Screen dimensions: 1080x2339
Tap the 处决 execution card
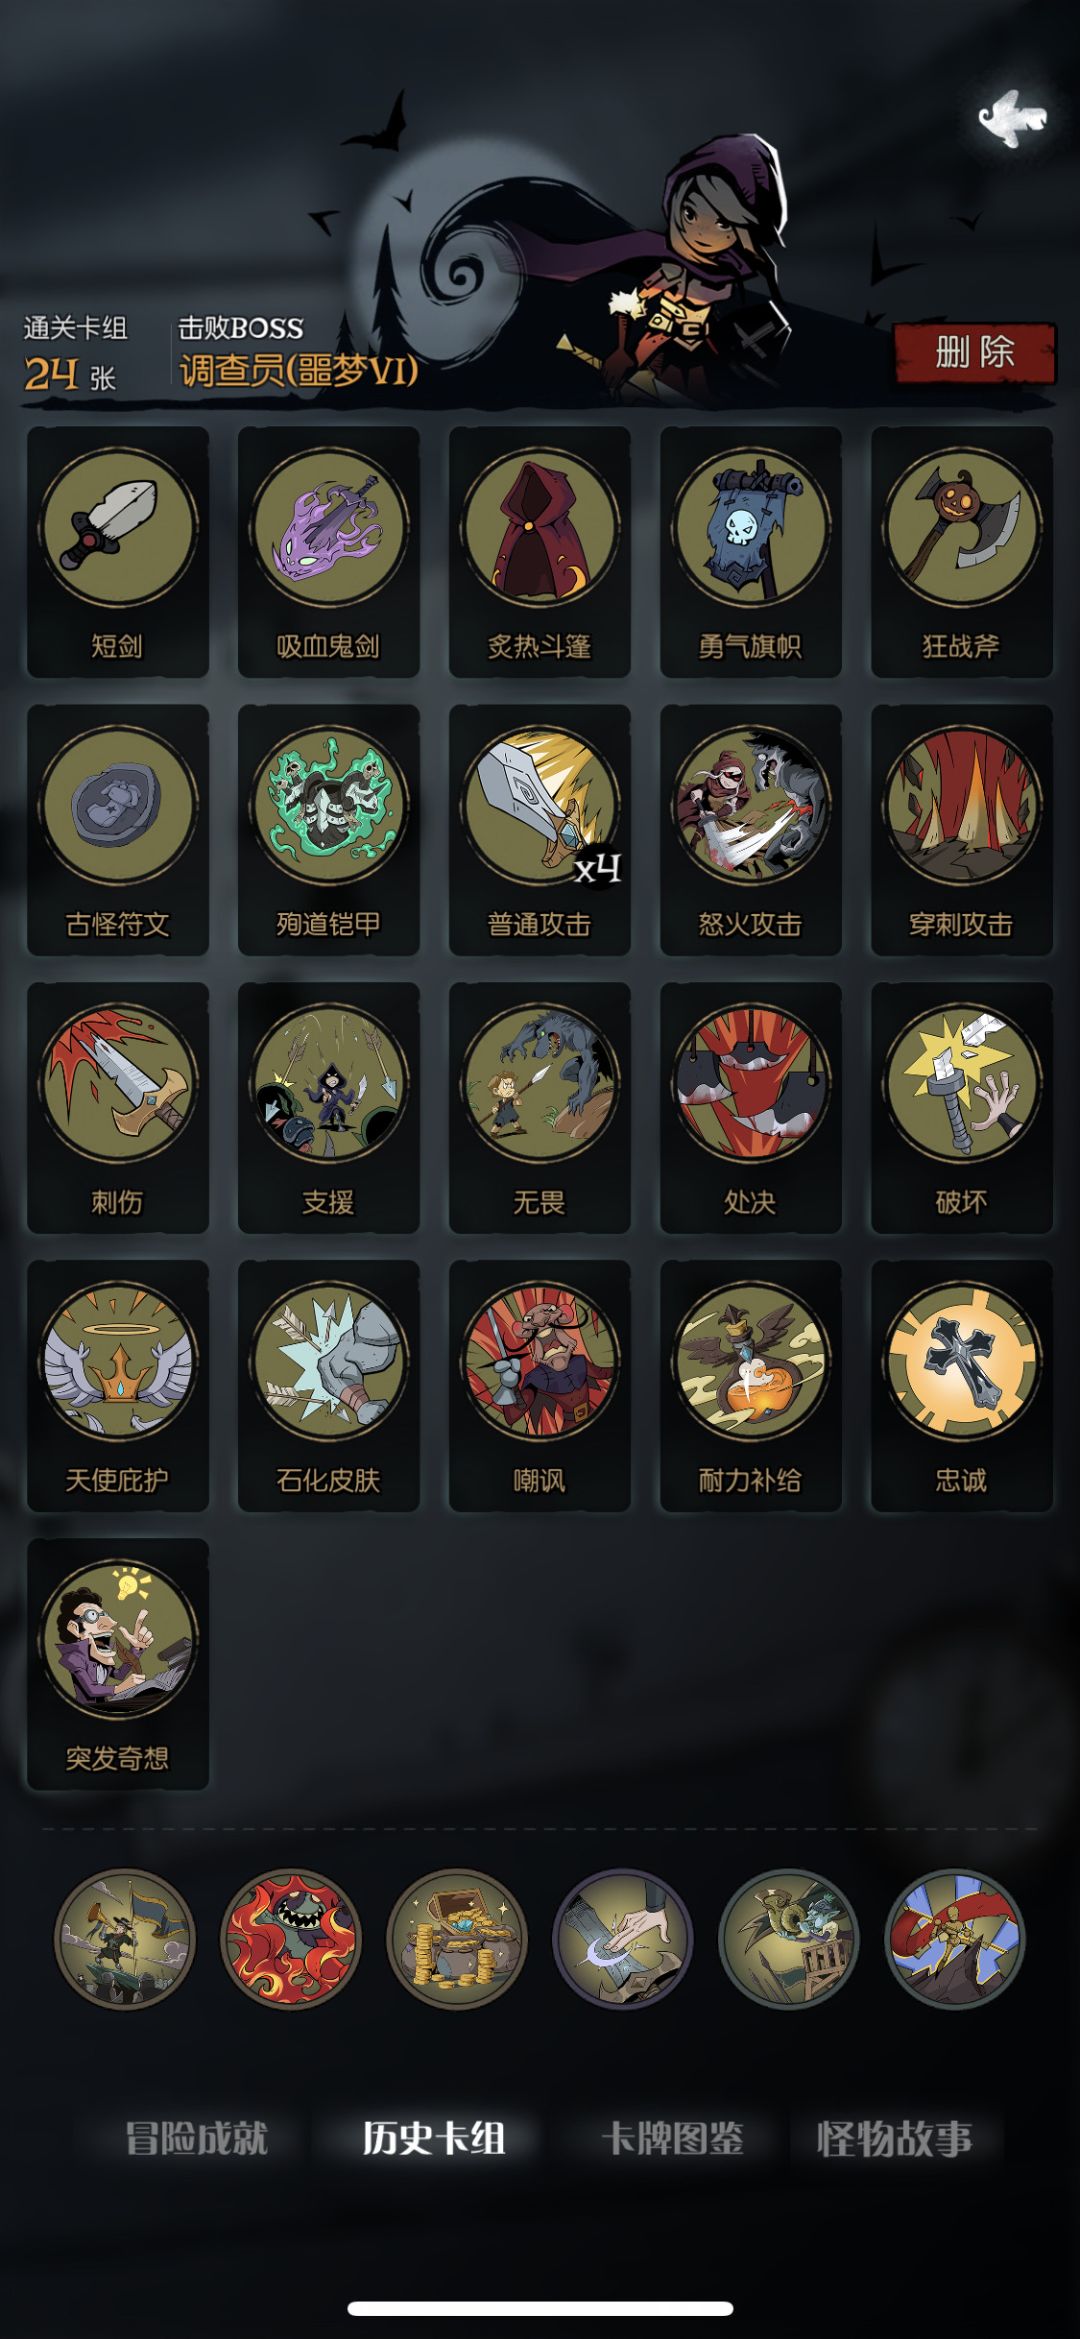[x=751, y=1108]
